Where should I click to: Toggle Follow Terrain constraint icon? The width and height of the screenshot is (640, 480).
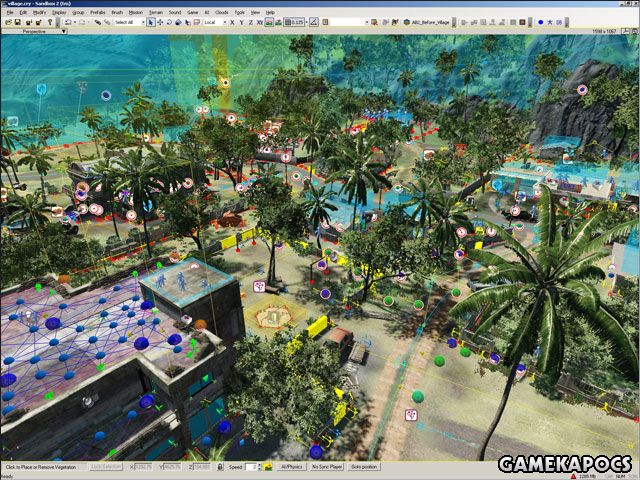269,22
